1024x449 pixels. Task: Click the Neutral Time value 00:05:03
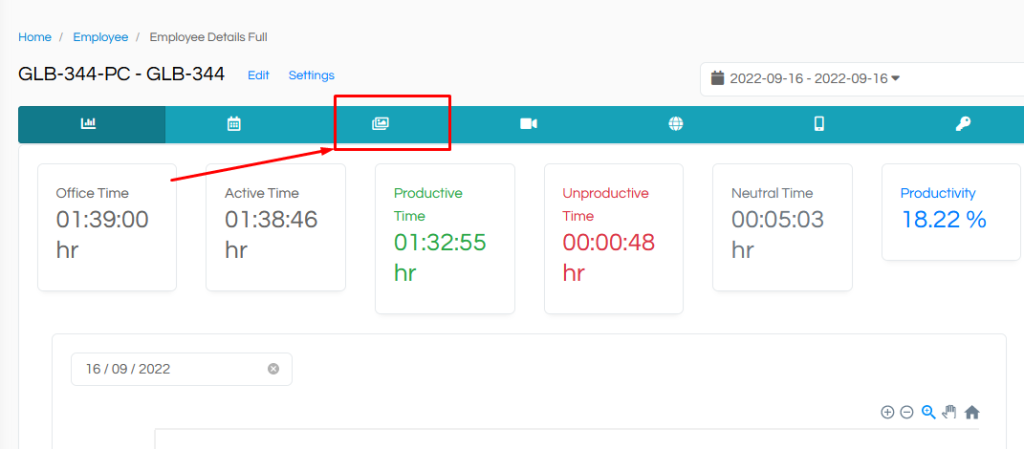pos(778,220)
